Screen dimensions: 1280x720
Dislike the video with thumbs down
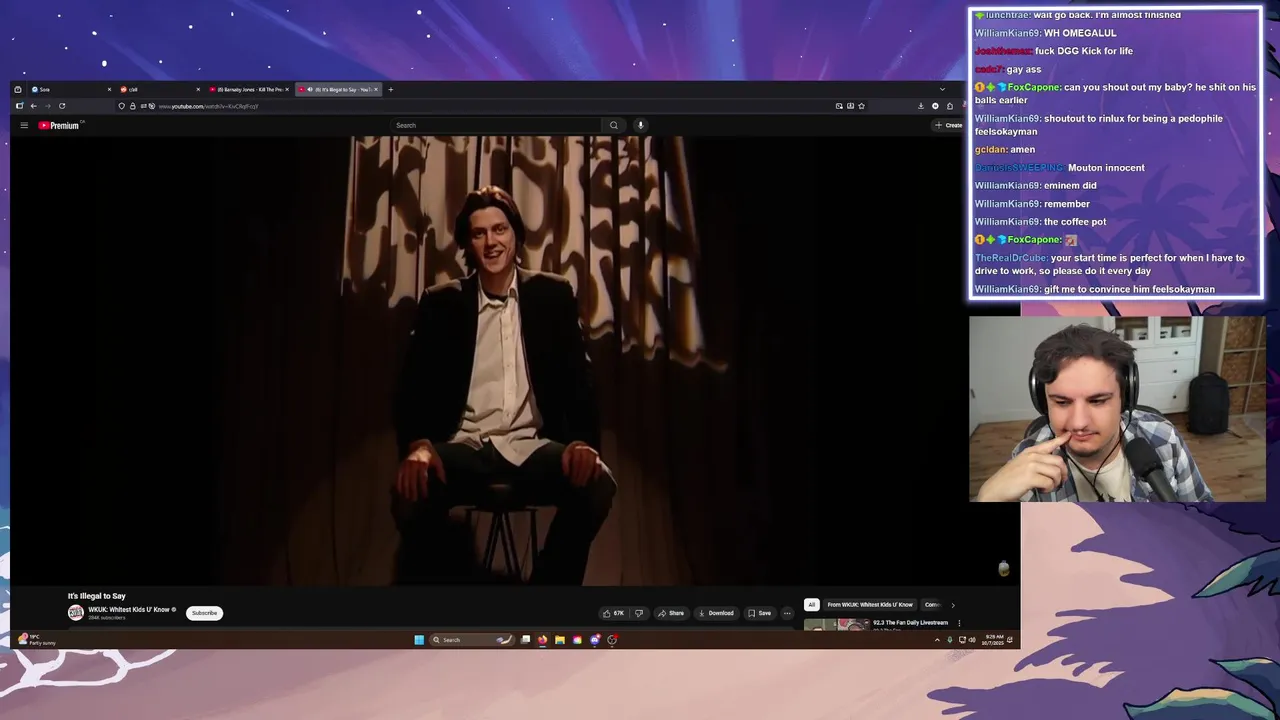coord(639,613)
